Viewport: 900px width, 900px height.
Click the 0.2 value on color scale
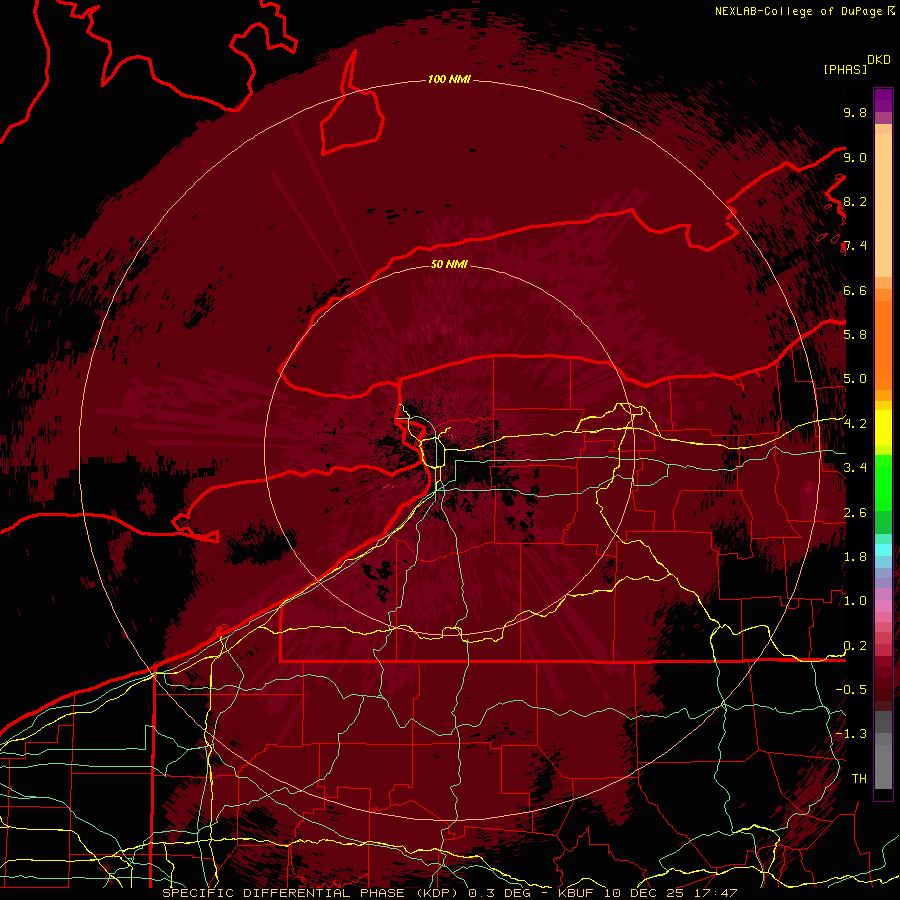(x=855, y=645)
